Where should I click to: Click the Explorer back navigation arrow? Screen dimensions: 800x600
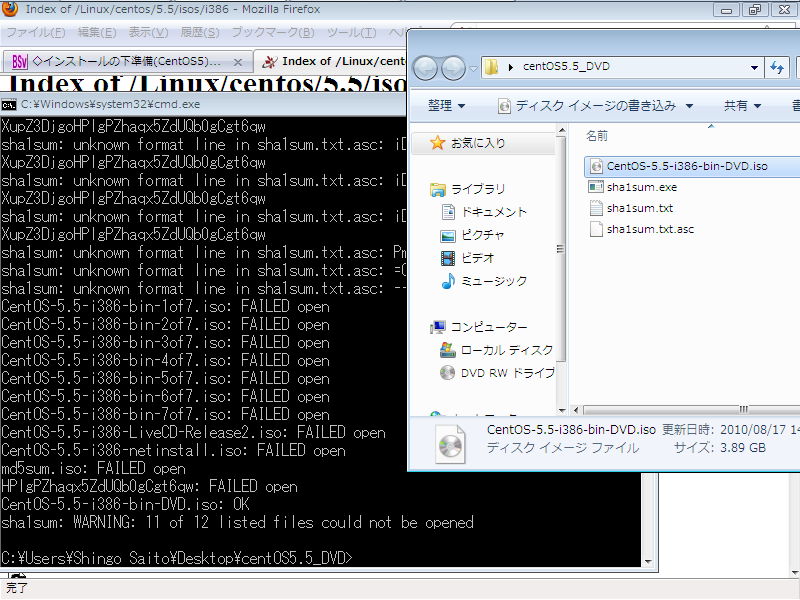coord(426,67)
